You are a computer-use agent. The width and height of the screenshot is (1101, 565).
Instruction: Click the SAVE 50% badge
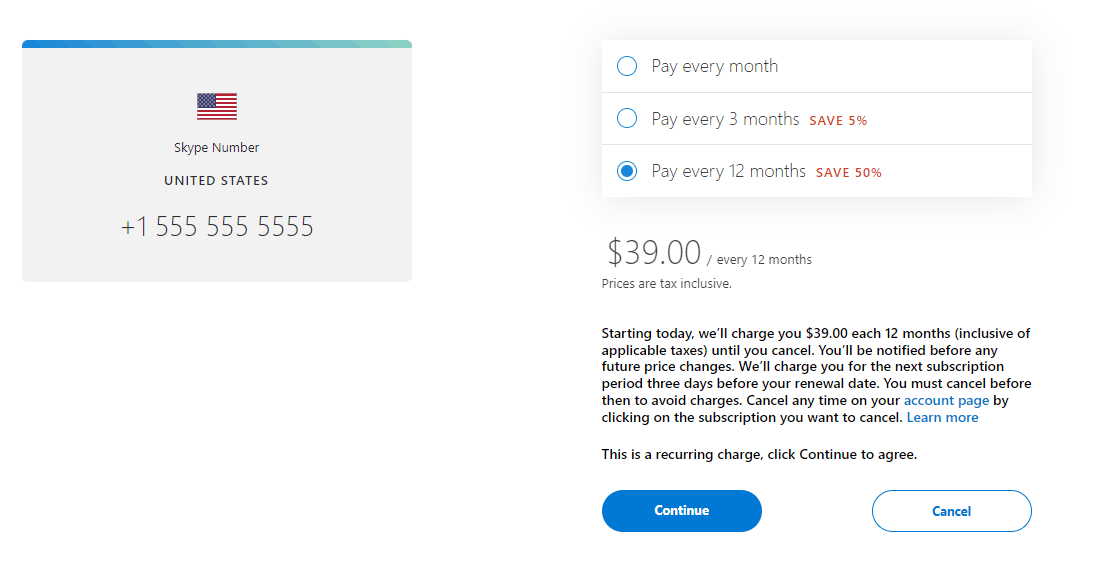(x=849, y=173)
